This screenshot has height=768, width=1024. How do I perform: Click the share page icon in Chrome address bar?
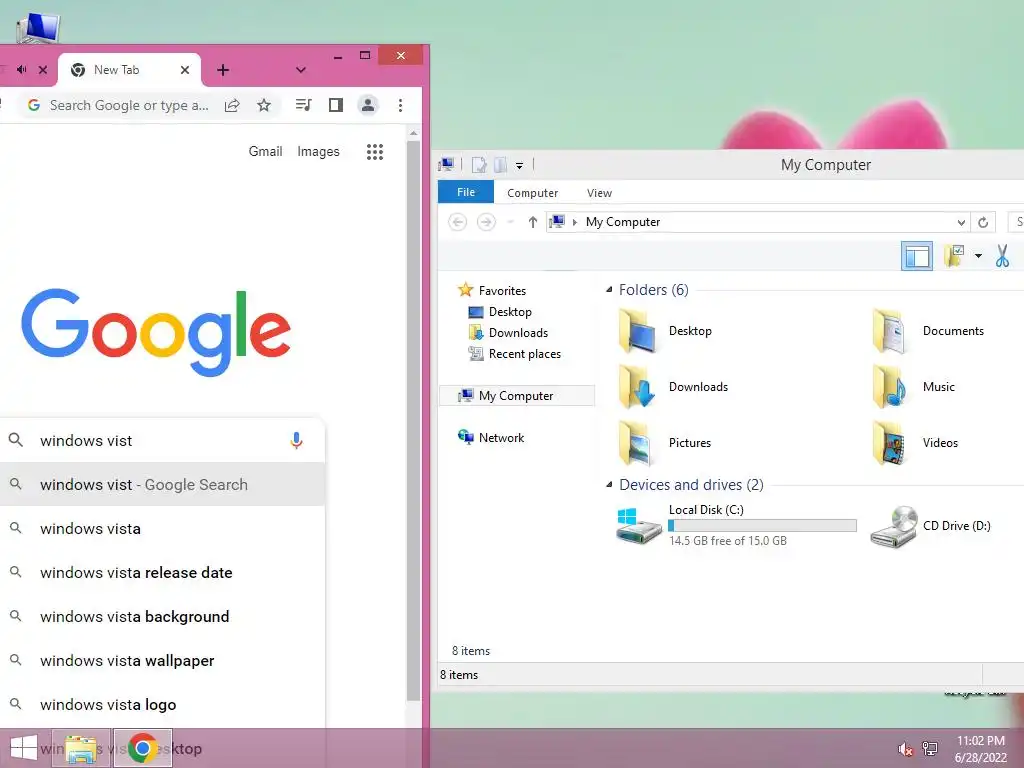[x=232, y=105]
